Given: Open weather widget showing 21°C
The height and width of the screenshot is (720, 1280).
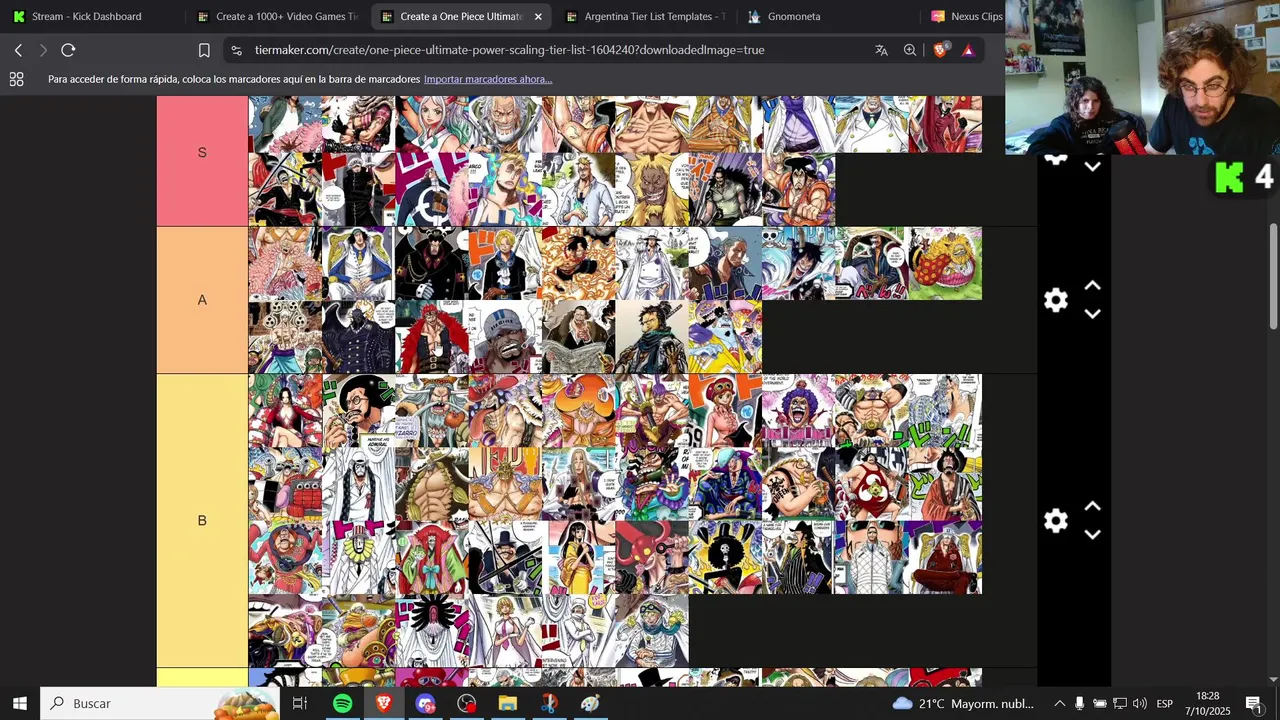Looking at the screenshot, I should coord(963,703).
